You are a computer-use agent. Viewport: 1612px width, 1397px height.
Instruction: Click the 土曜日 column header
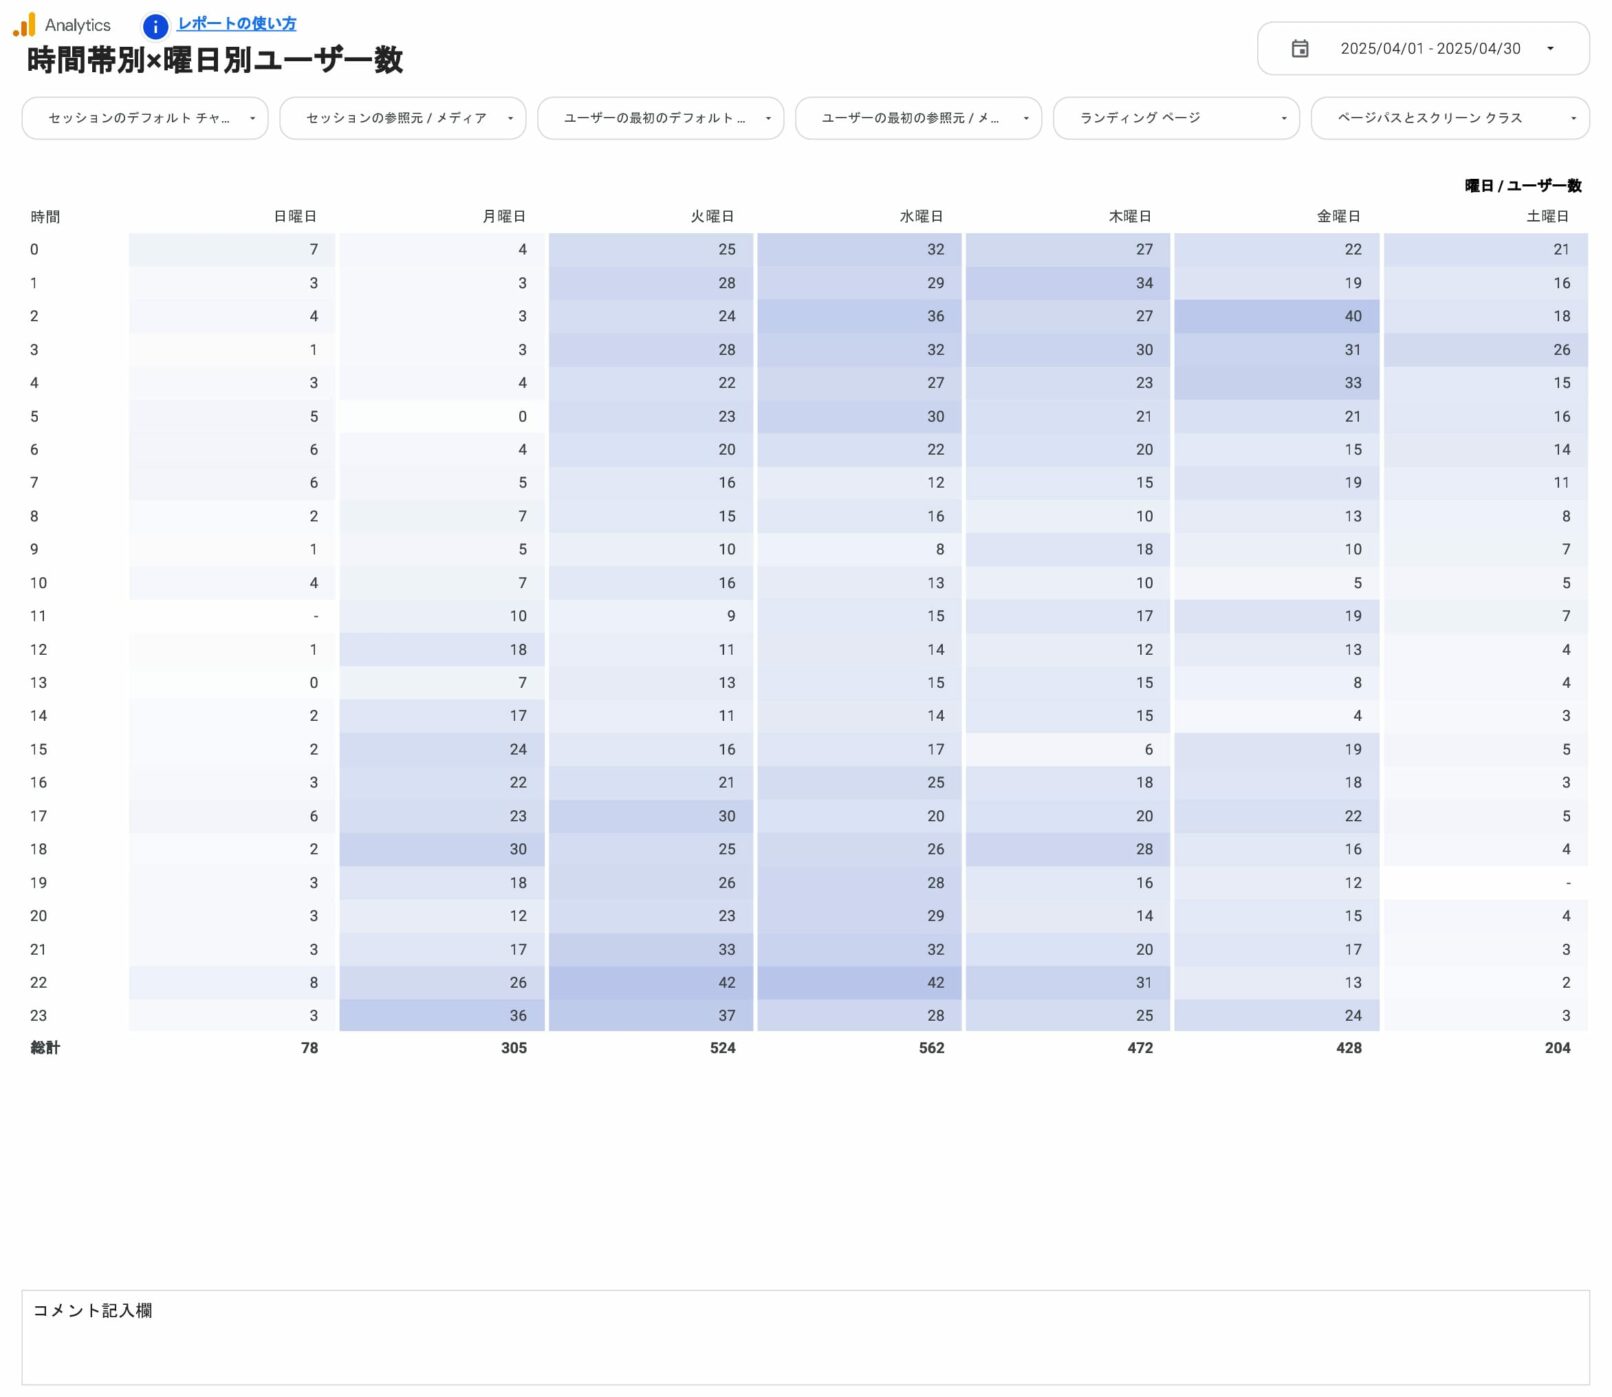[x=1547, y=217]
